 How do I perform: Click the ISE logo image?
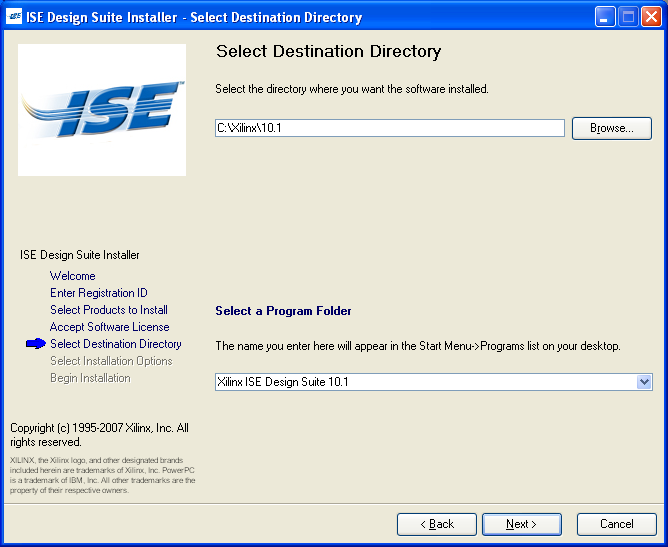click(102, 110)
